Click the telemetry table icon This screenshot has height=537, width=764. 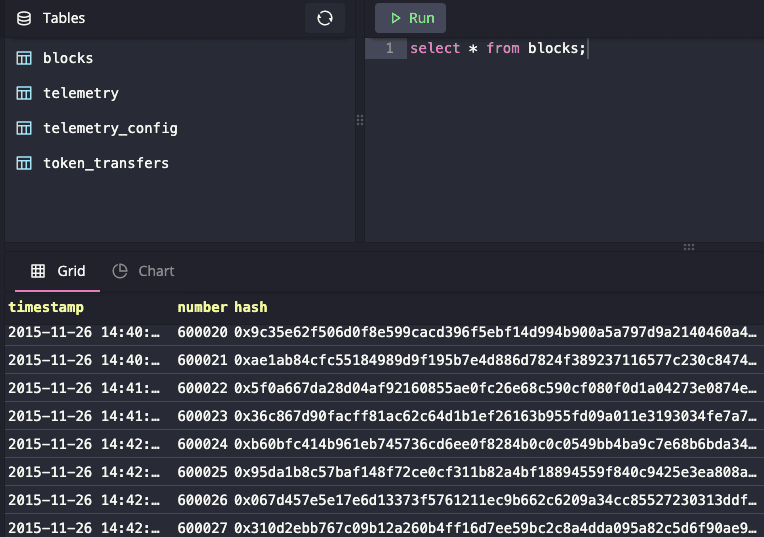(24, 93)
